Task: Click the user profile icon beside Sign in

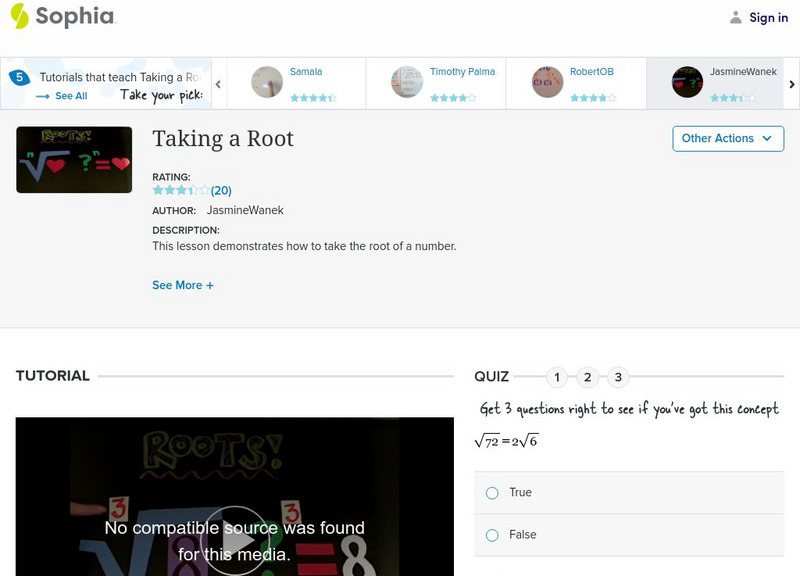Action: (735, 18)
